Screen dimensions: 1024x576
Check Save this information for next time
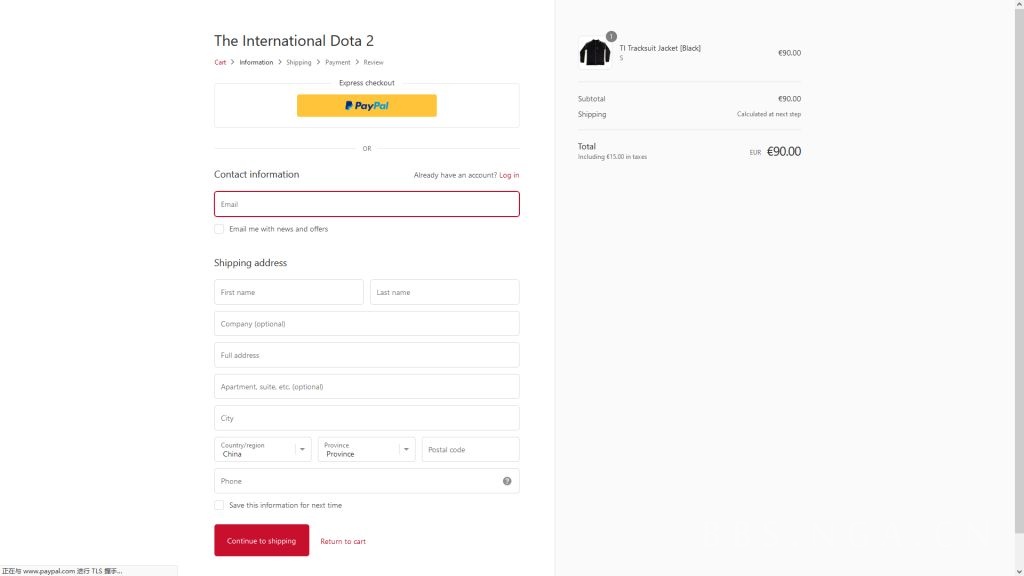[x=219, y=505]
